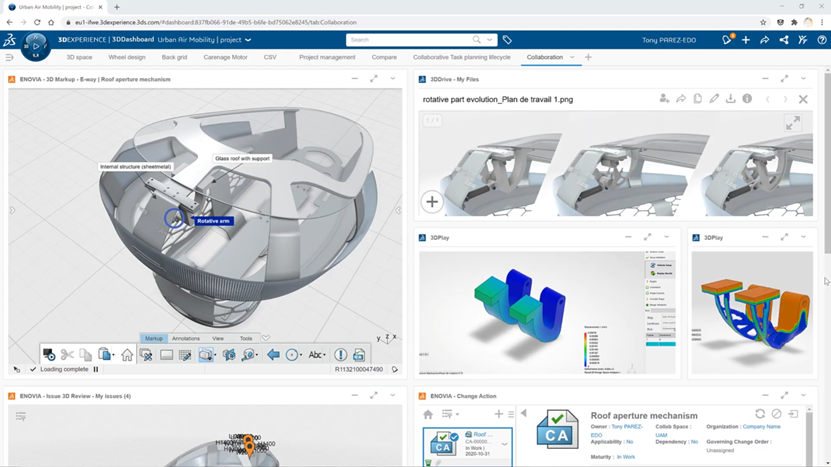Click the copy document icon in 3DDrive

697,99
